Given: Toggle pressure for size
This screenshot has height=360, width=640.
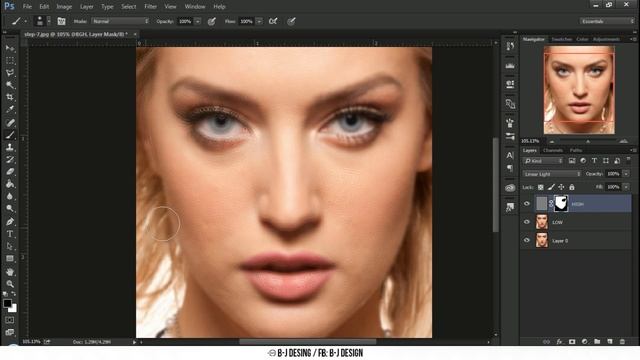Looking at the screenshot, I should coord(291,21).
